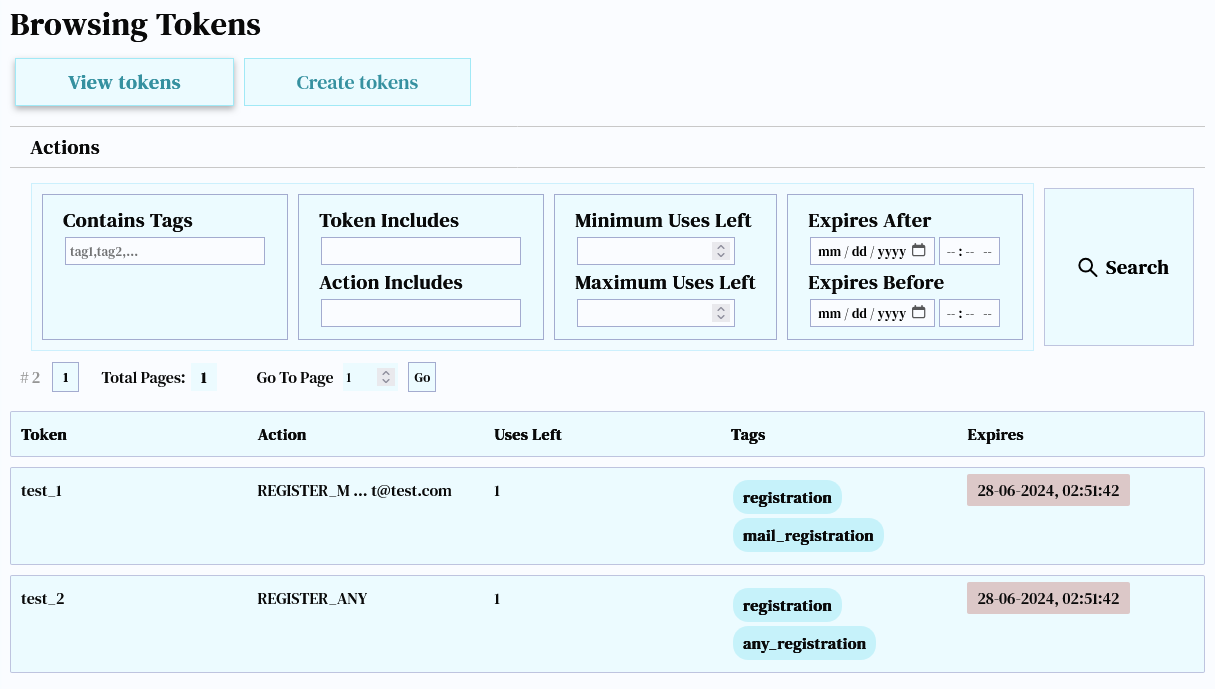Image resolution: width=1215 pixels, height=689 pixels.
Task: Click registration tag in test_1 row
Action: click(x=787, y=497)
